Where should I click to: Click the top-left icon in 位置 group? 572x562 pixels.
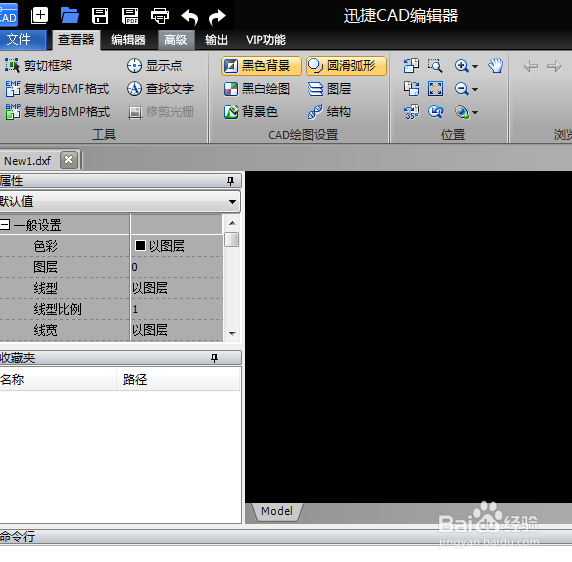point(411,66)
